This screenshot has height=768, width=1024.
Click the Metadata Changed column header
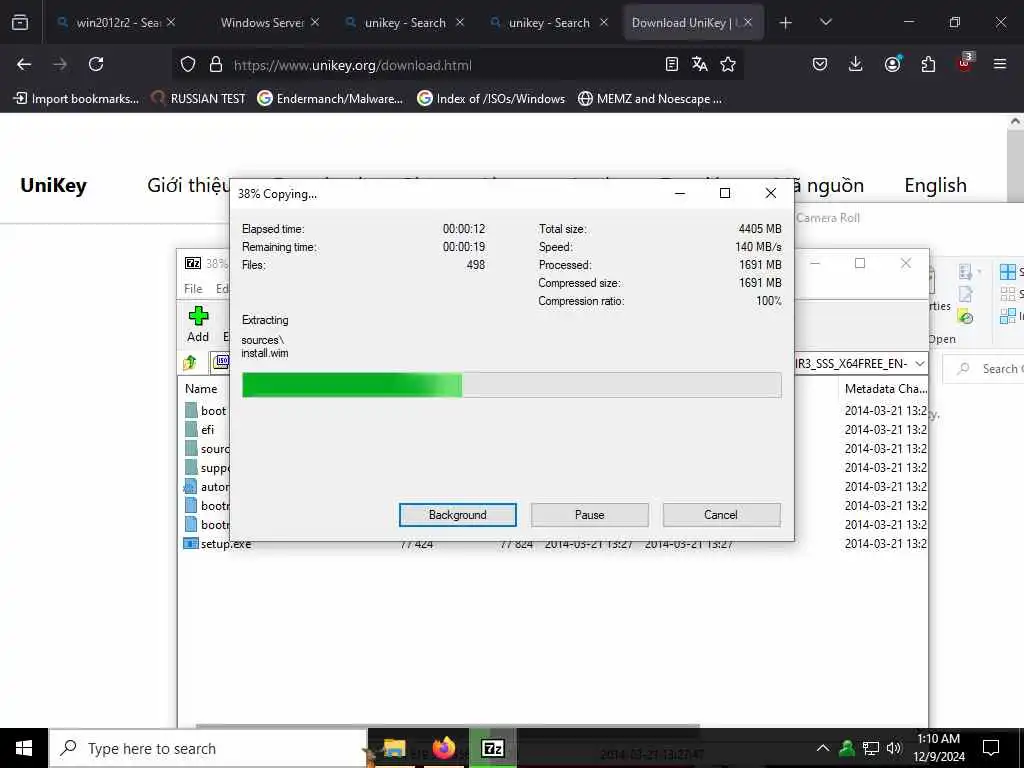(885, 389)
